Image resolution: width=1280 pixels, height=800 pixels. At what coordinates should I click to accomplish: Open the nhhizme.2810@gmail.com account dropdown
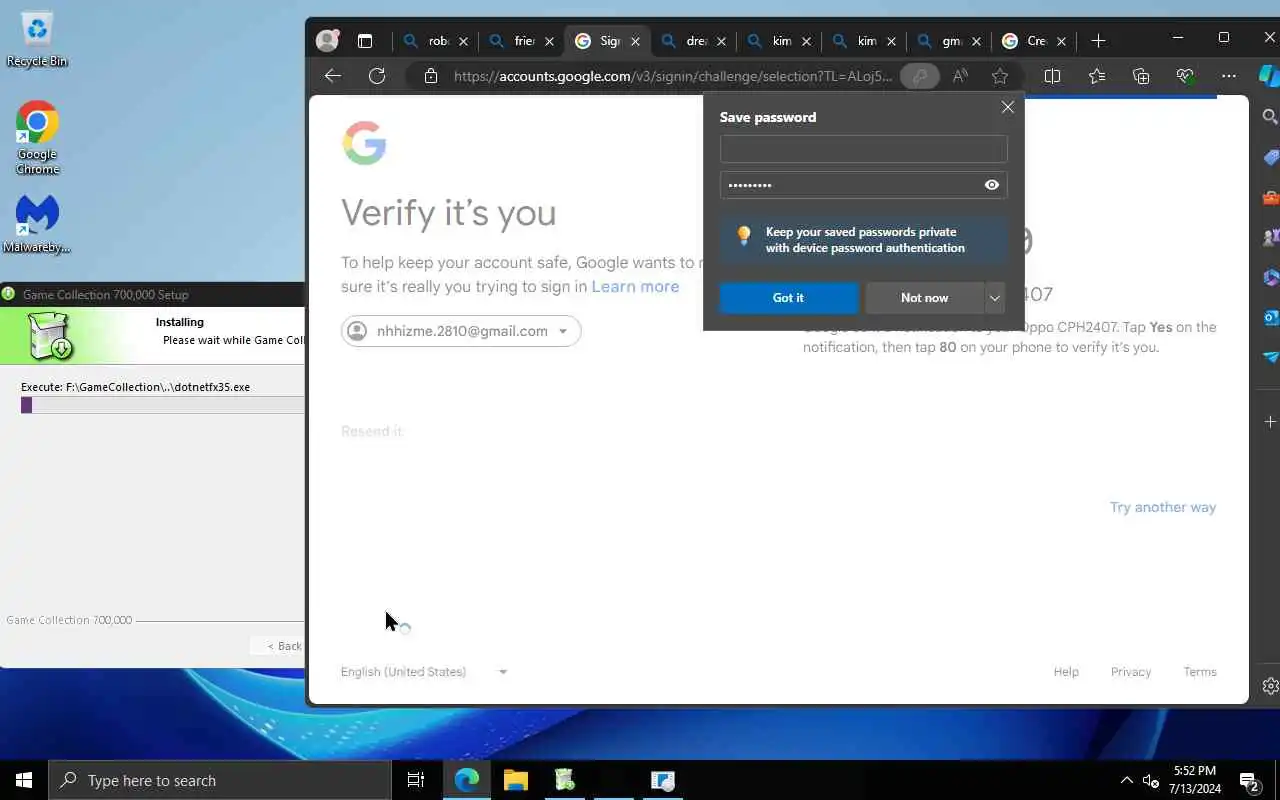461,331
